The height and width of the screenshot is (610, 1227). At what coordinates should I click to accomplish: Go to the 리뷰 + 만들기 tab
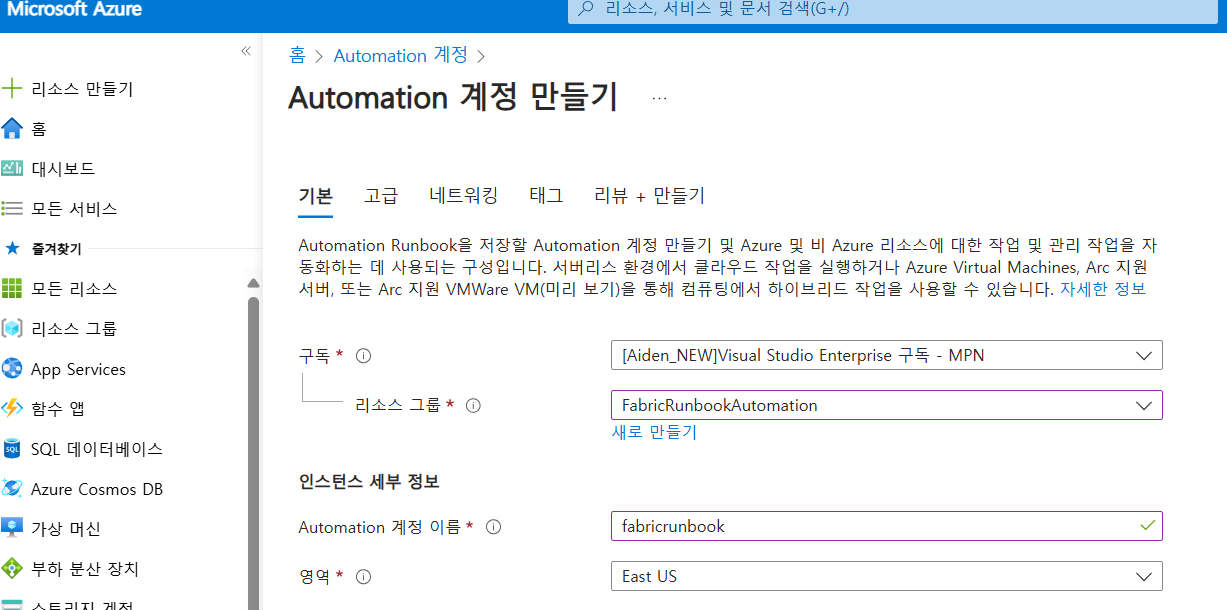point(650,196)
